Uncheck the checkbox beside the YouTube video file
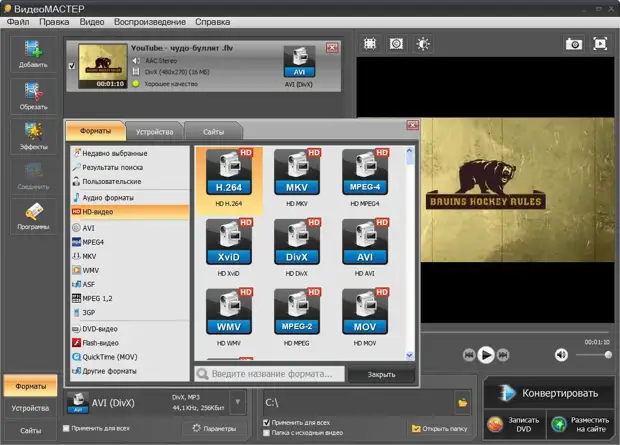Screen dimensions: 620x445 tap(70, 67)
